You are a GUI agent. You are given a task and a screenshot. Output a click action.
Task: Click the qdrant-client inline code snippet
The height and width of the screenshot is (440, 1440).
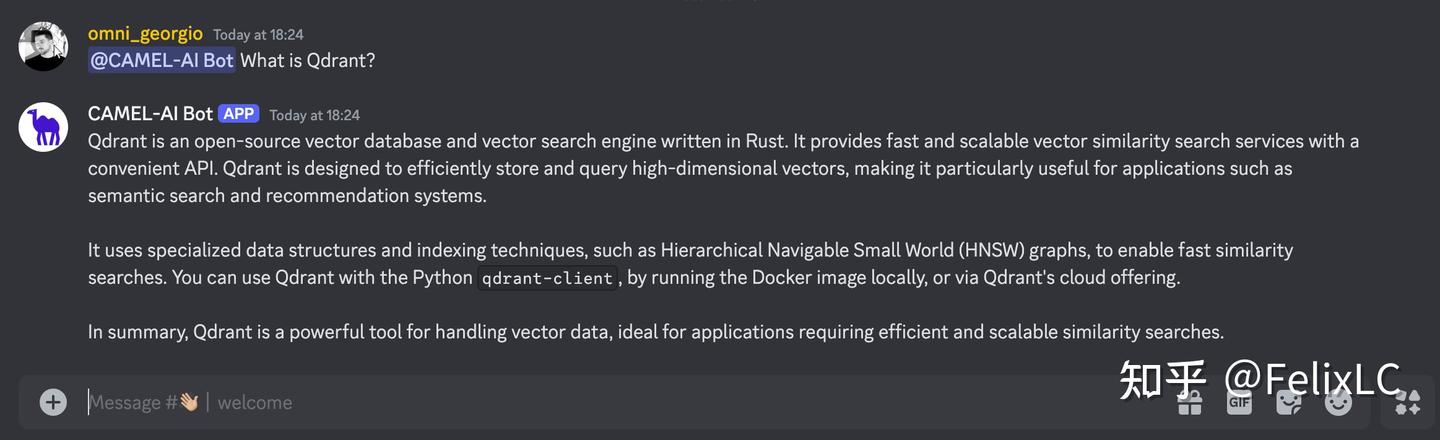(x=547, y=278)
